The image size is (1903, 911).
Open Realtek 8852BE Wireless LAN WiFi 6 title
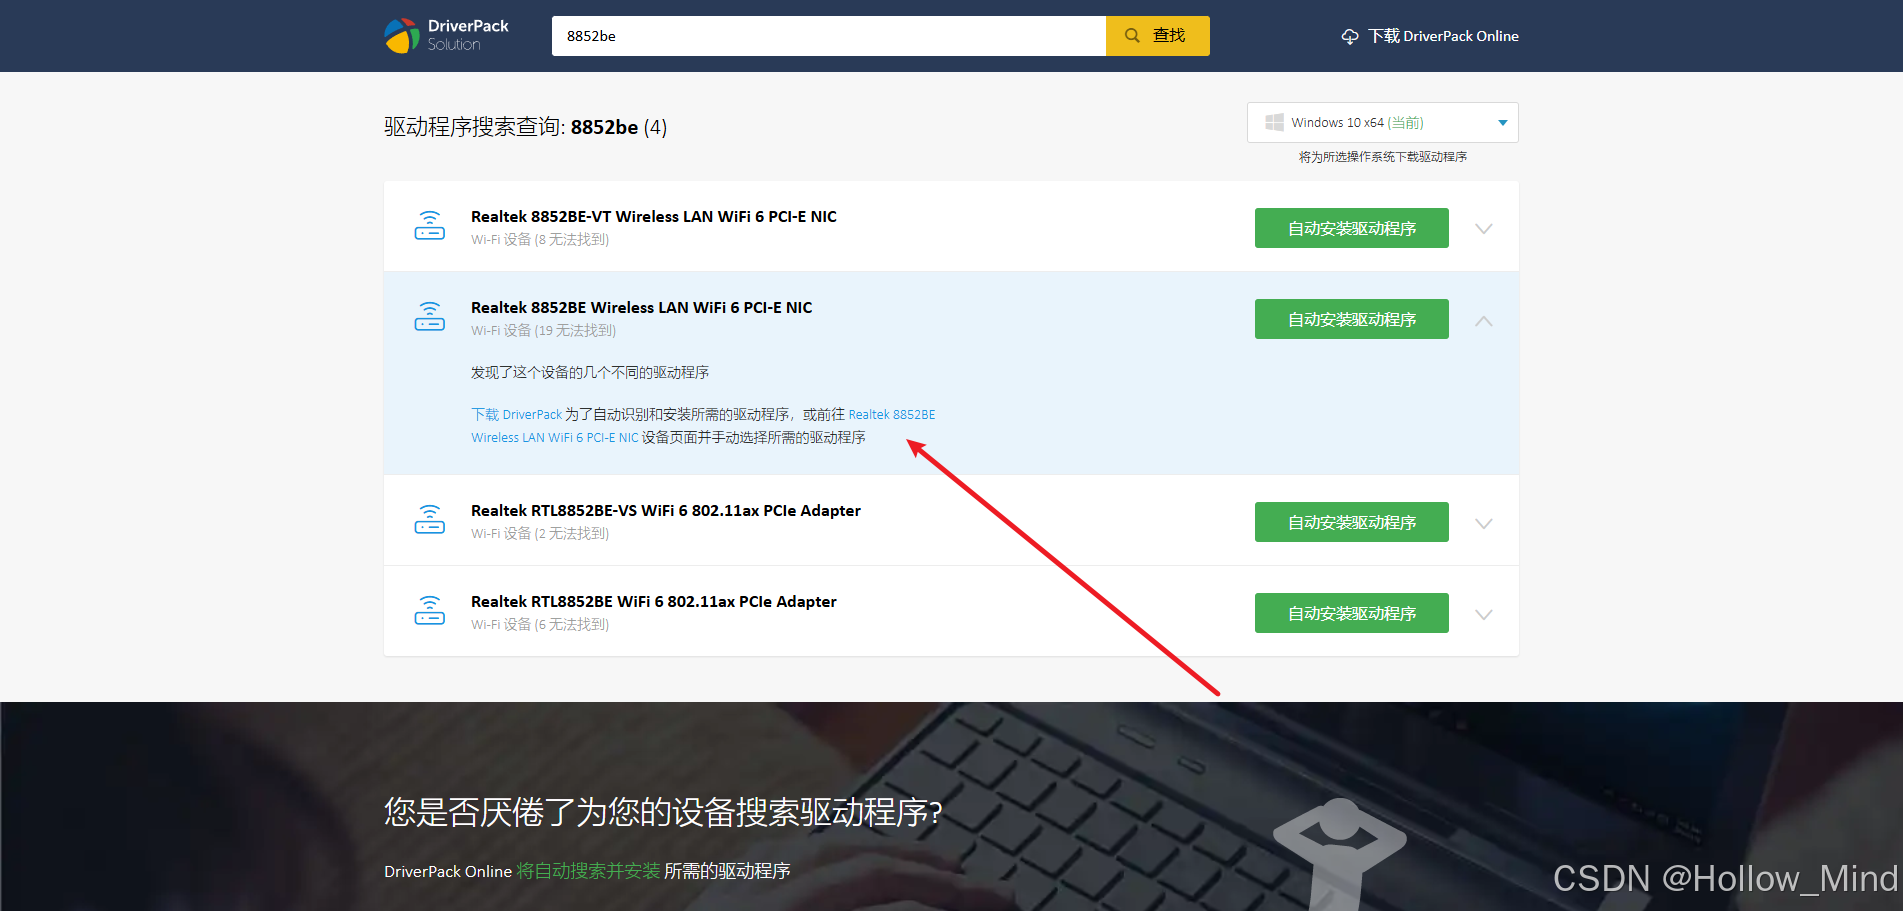[x=642, y=307]
